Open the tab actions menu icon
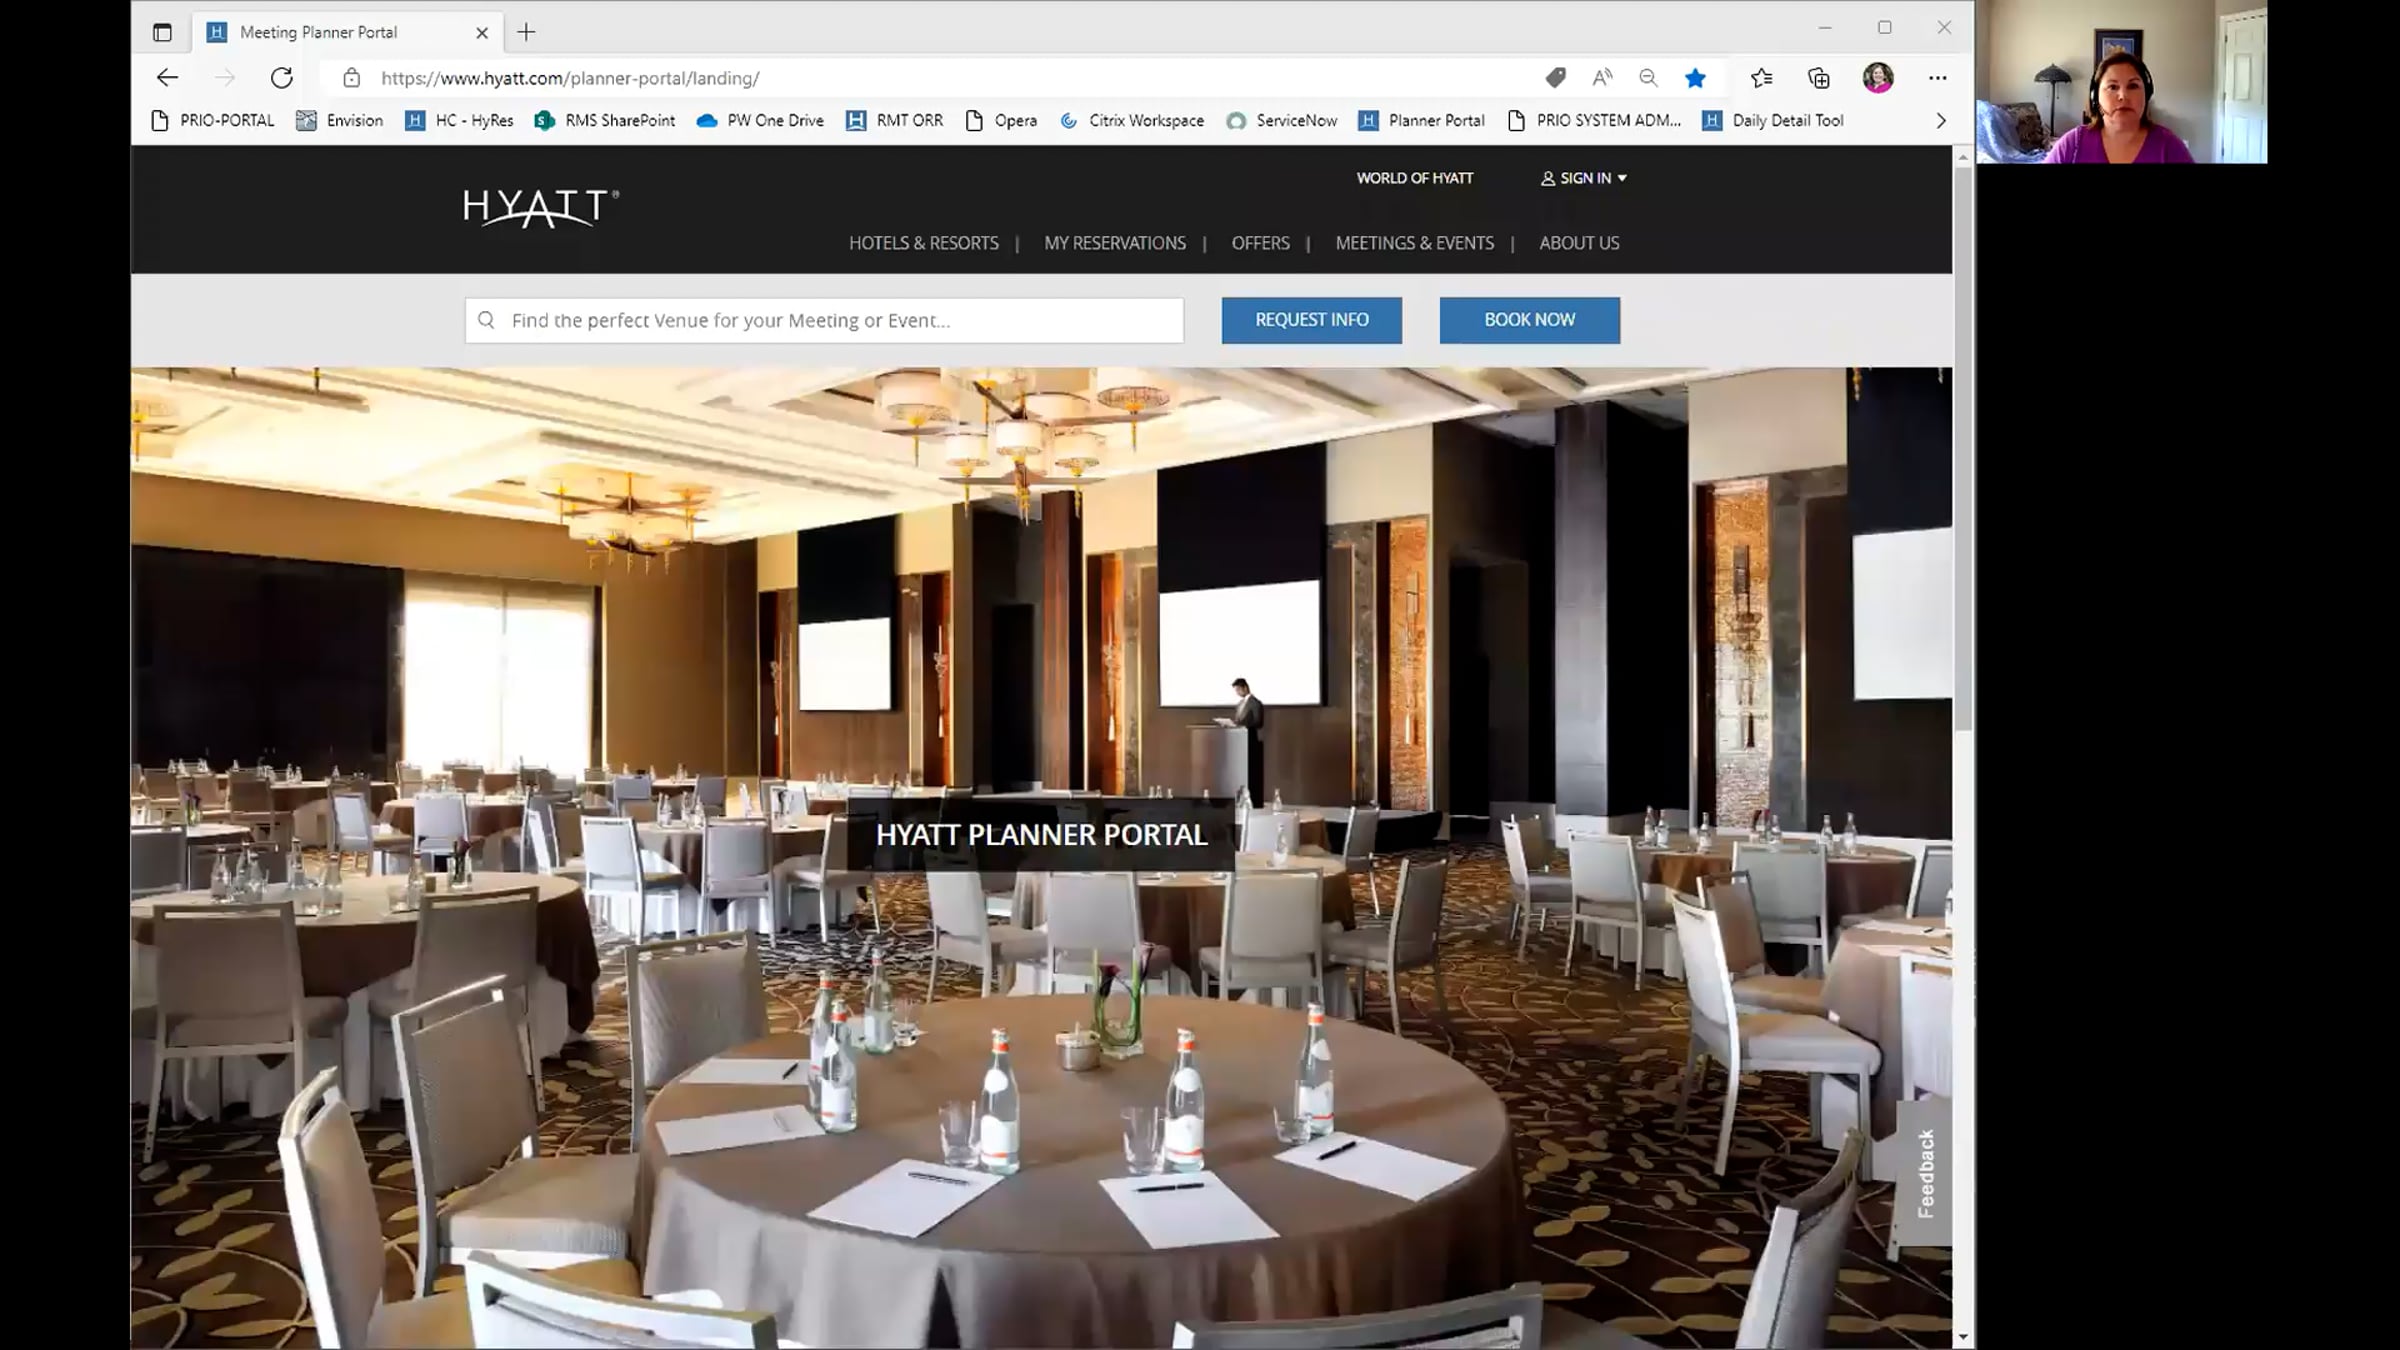 click(x=162, y=32)
